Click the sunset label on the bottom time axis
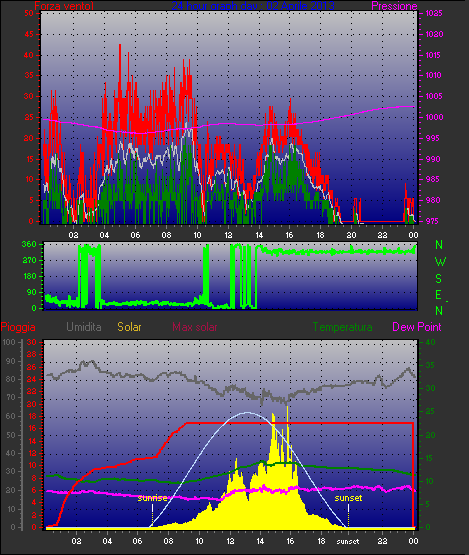469x555 pixels. pos(348,541)
